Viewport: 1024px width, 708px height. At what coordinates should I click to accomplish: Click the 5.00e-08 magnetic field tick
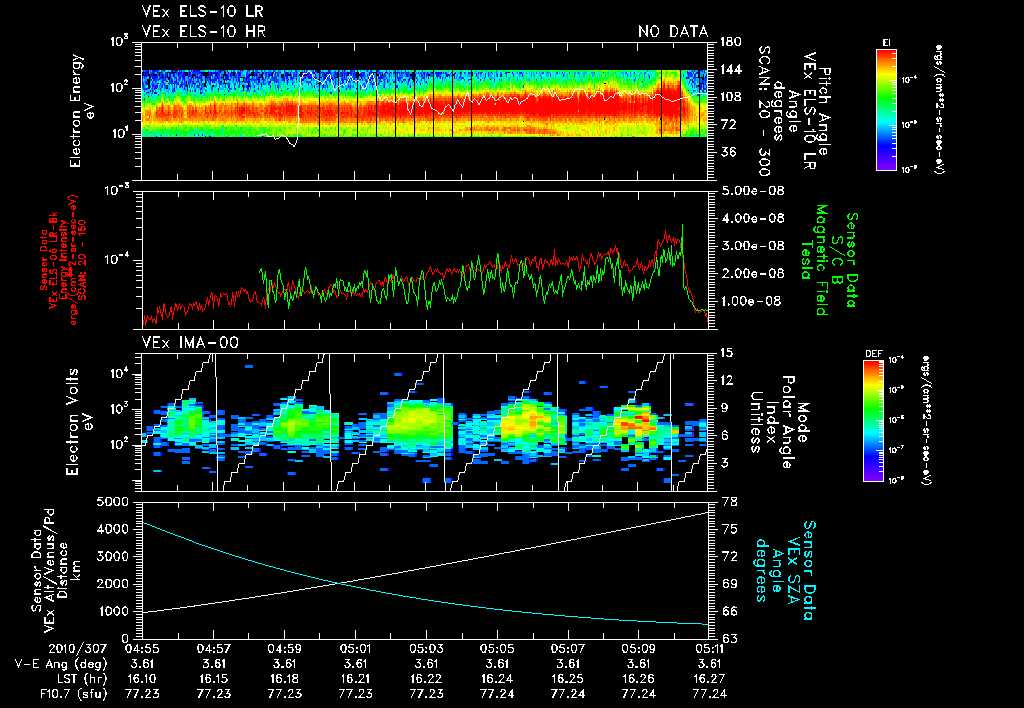point(753,191)
